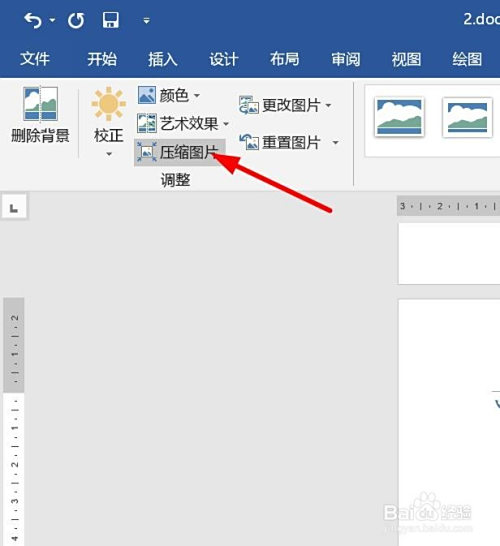Click the 删除背景 (Remove Background) icon
This screenshot has width=500, height=546.
click(x=40, y=103)
